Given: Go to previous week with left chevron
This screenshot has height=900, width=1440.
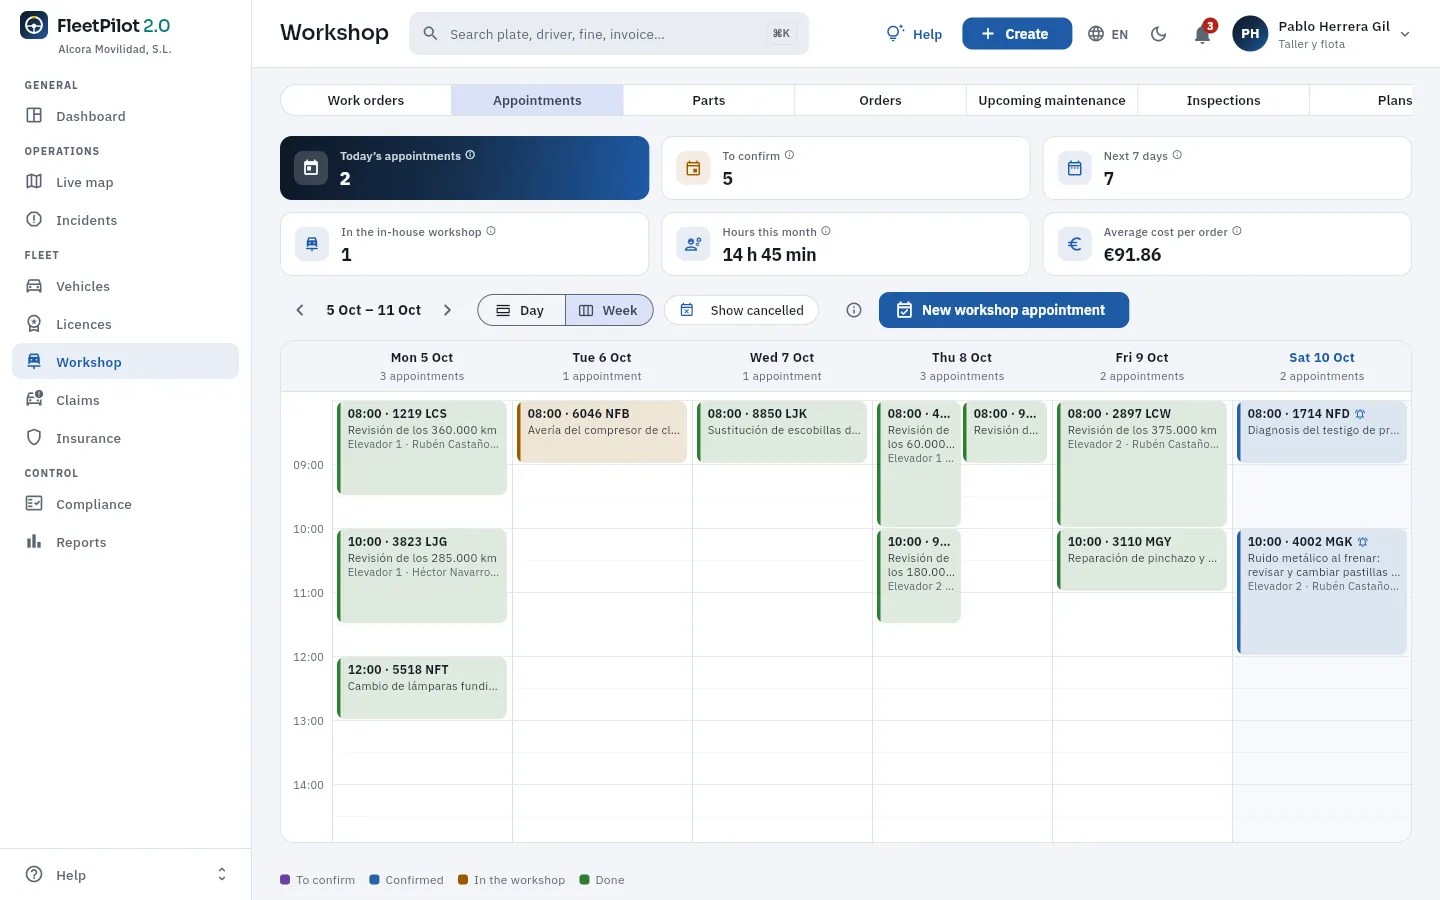Looking at the screenshot, I should 300,310.
